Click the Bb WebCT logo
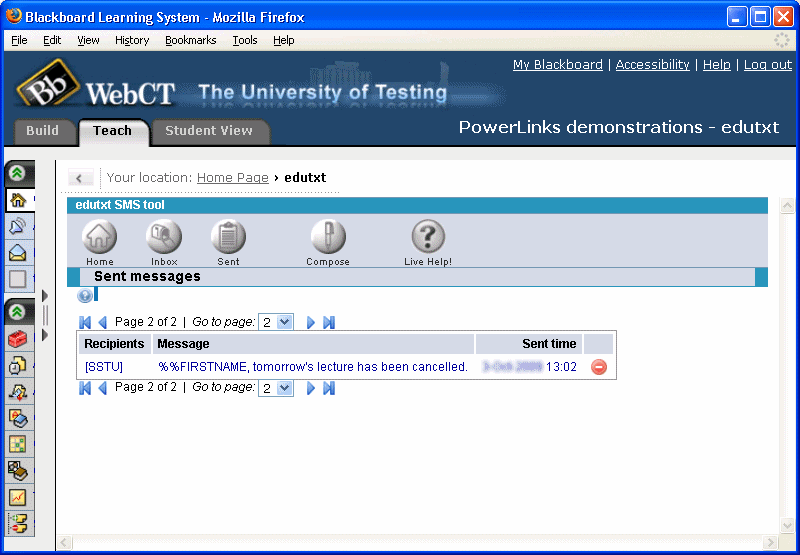 (x=95, y=85)
